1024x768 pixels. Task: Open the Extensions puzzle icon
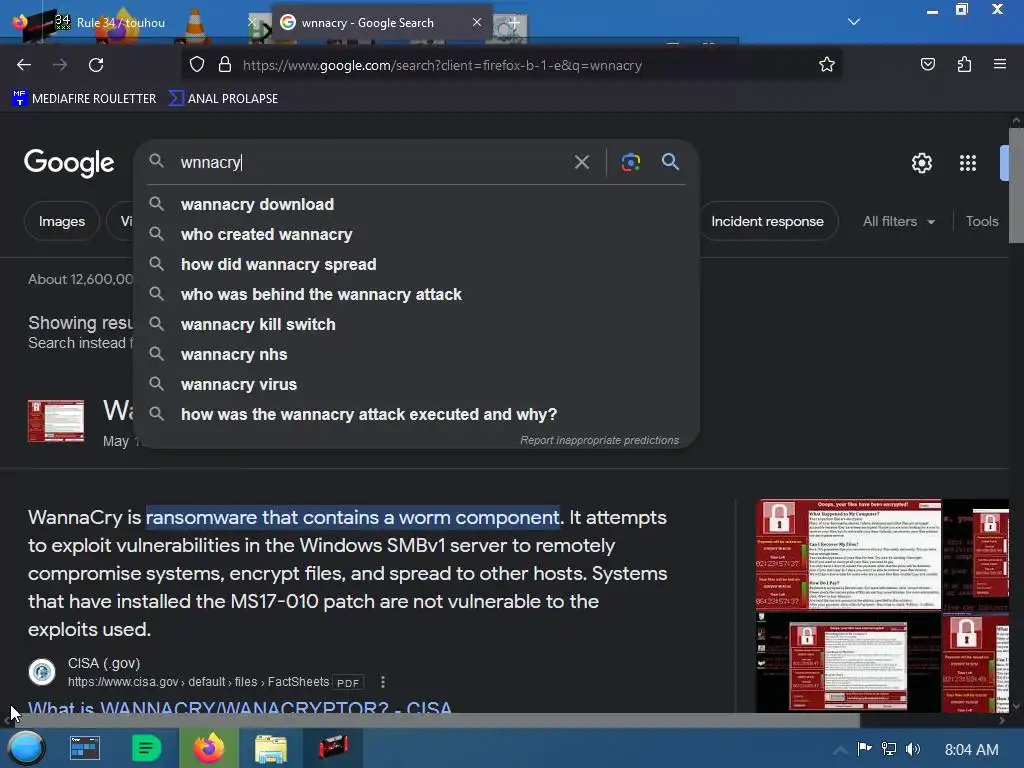964,65
